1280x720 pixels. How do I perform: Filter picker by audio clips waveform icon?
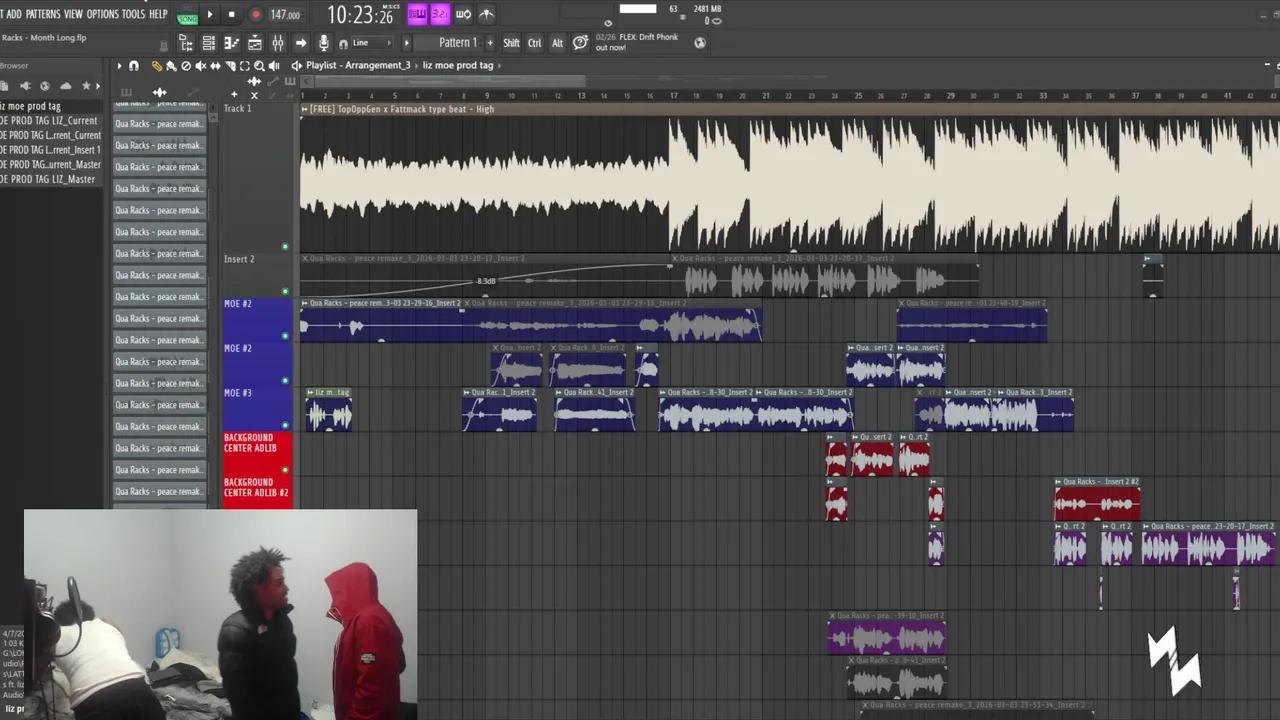click(x=159, y=92)
